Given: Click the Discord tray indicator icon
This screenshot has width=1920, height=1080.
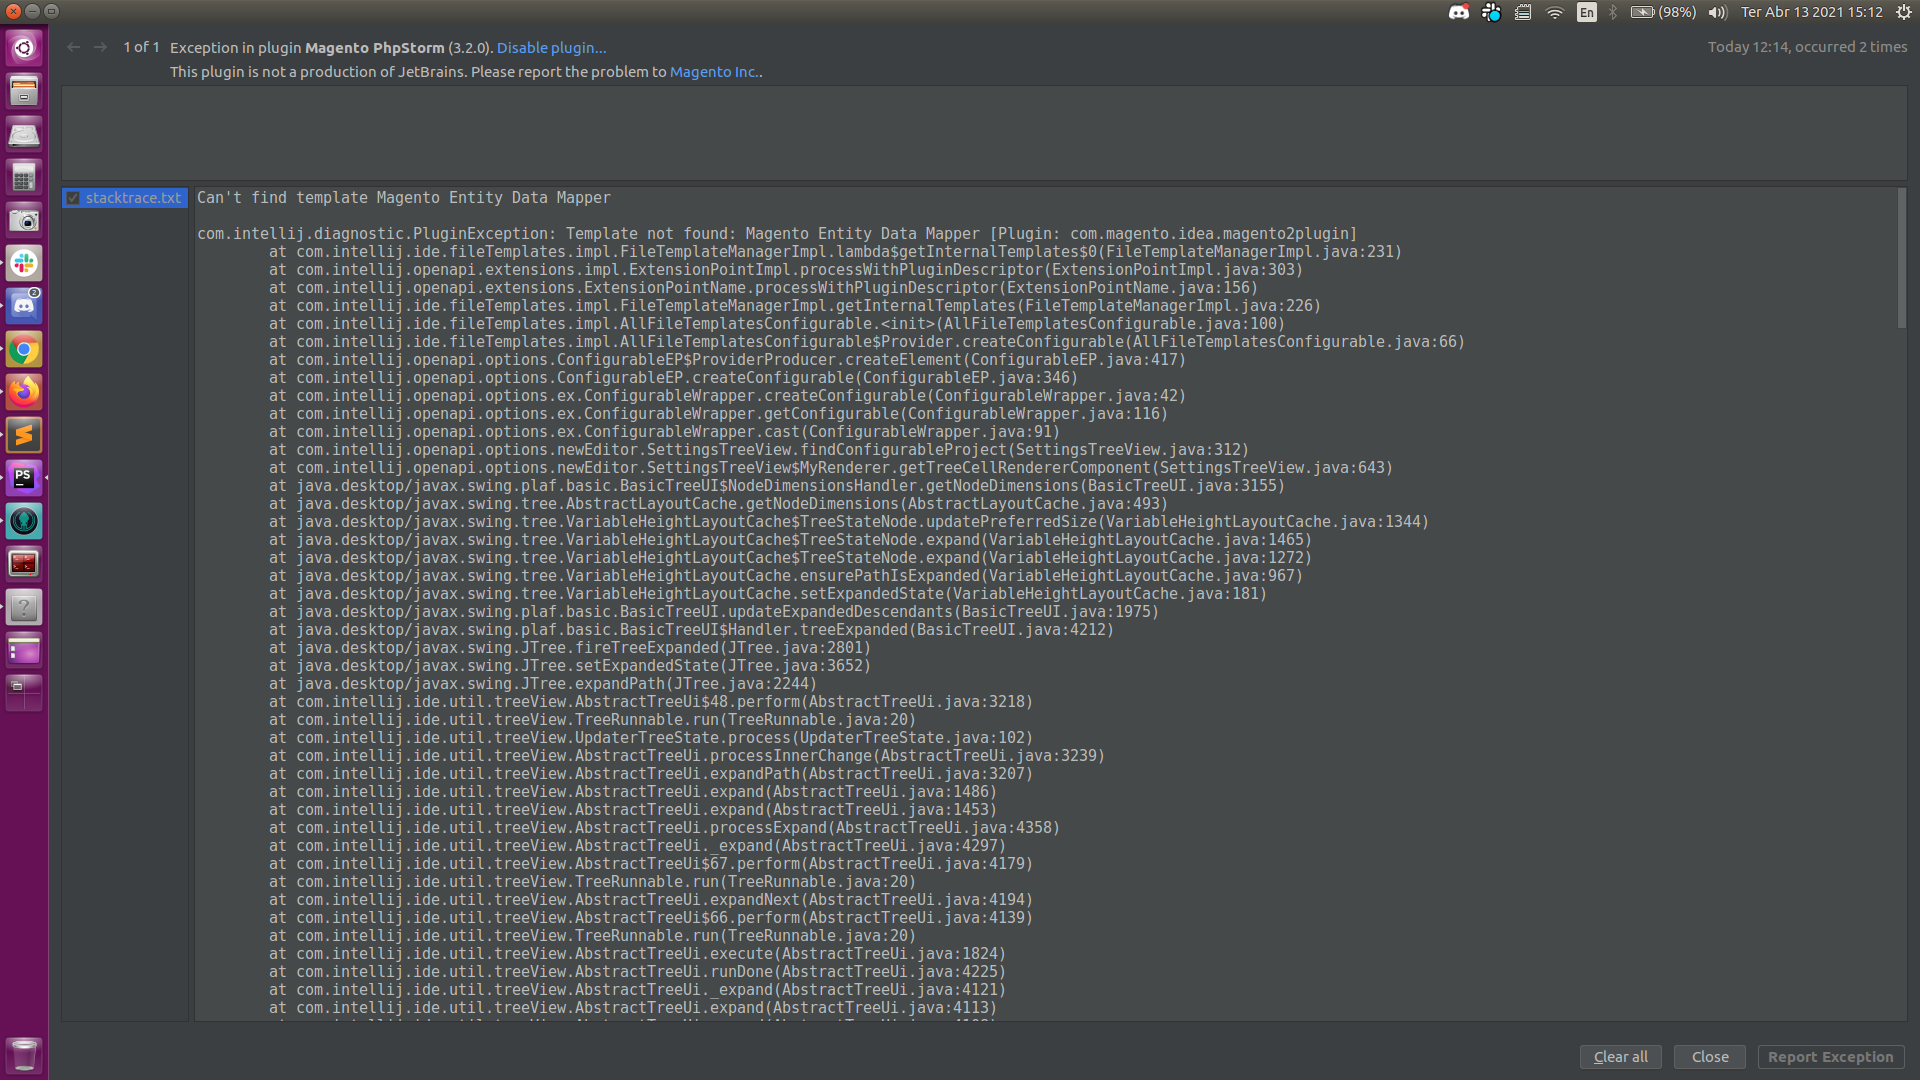Looking at the screenshot, I should (x=1459, y=12).
